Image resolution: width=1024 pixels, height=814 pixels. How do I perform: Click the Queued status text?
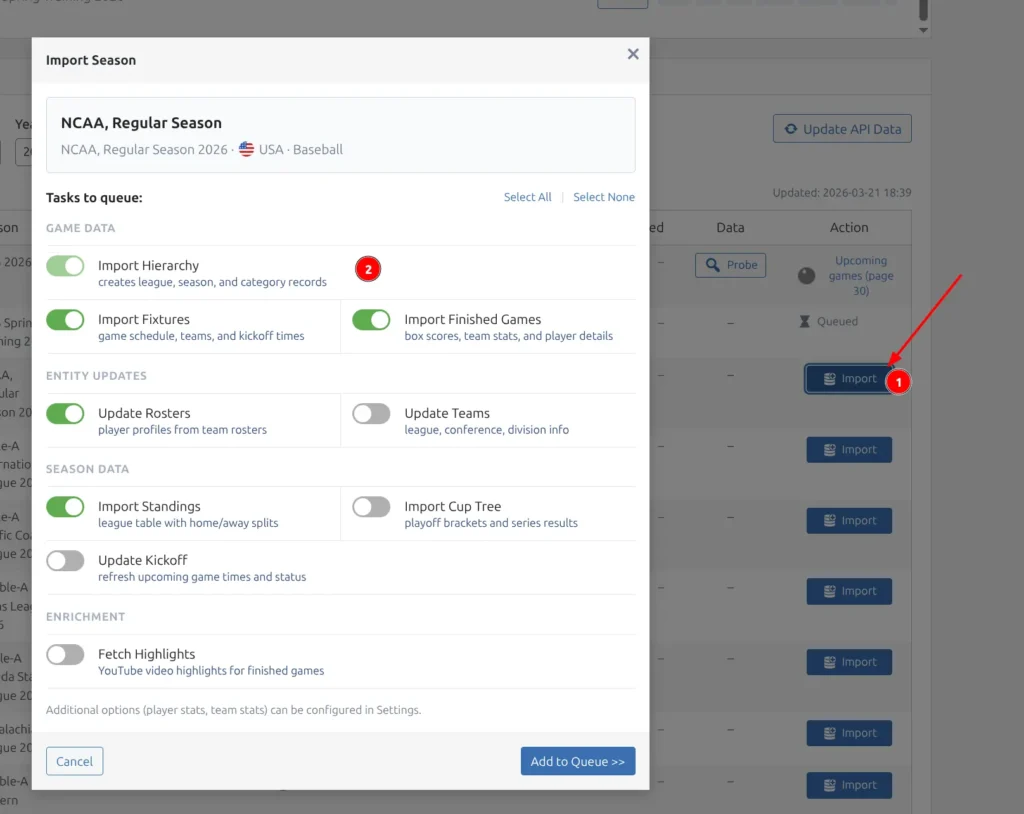[x=837, y=321]
